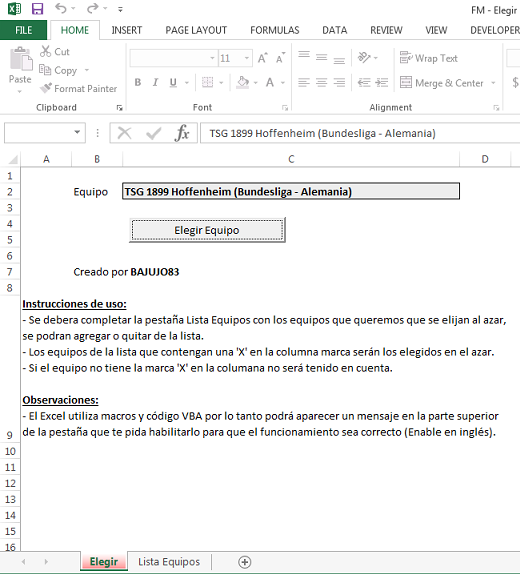Click Decrease Indent icon
The image size is (520, 574).
coord(364,82)
